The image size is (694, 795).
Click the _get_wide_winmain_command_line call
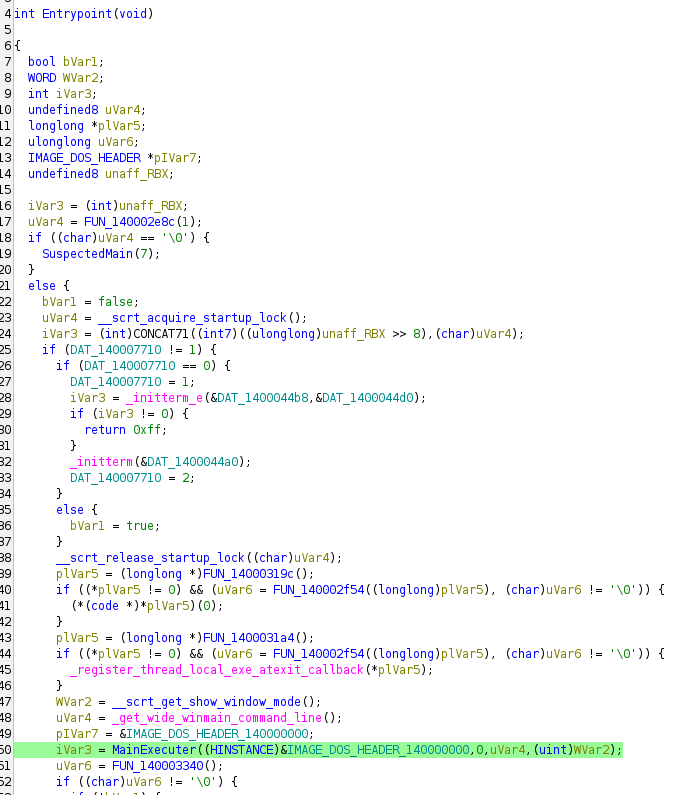189,717
